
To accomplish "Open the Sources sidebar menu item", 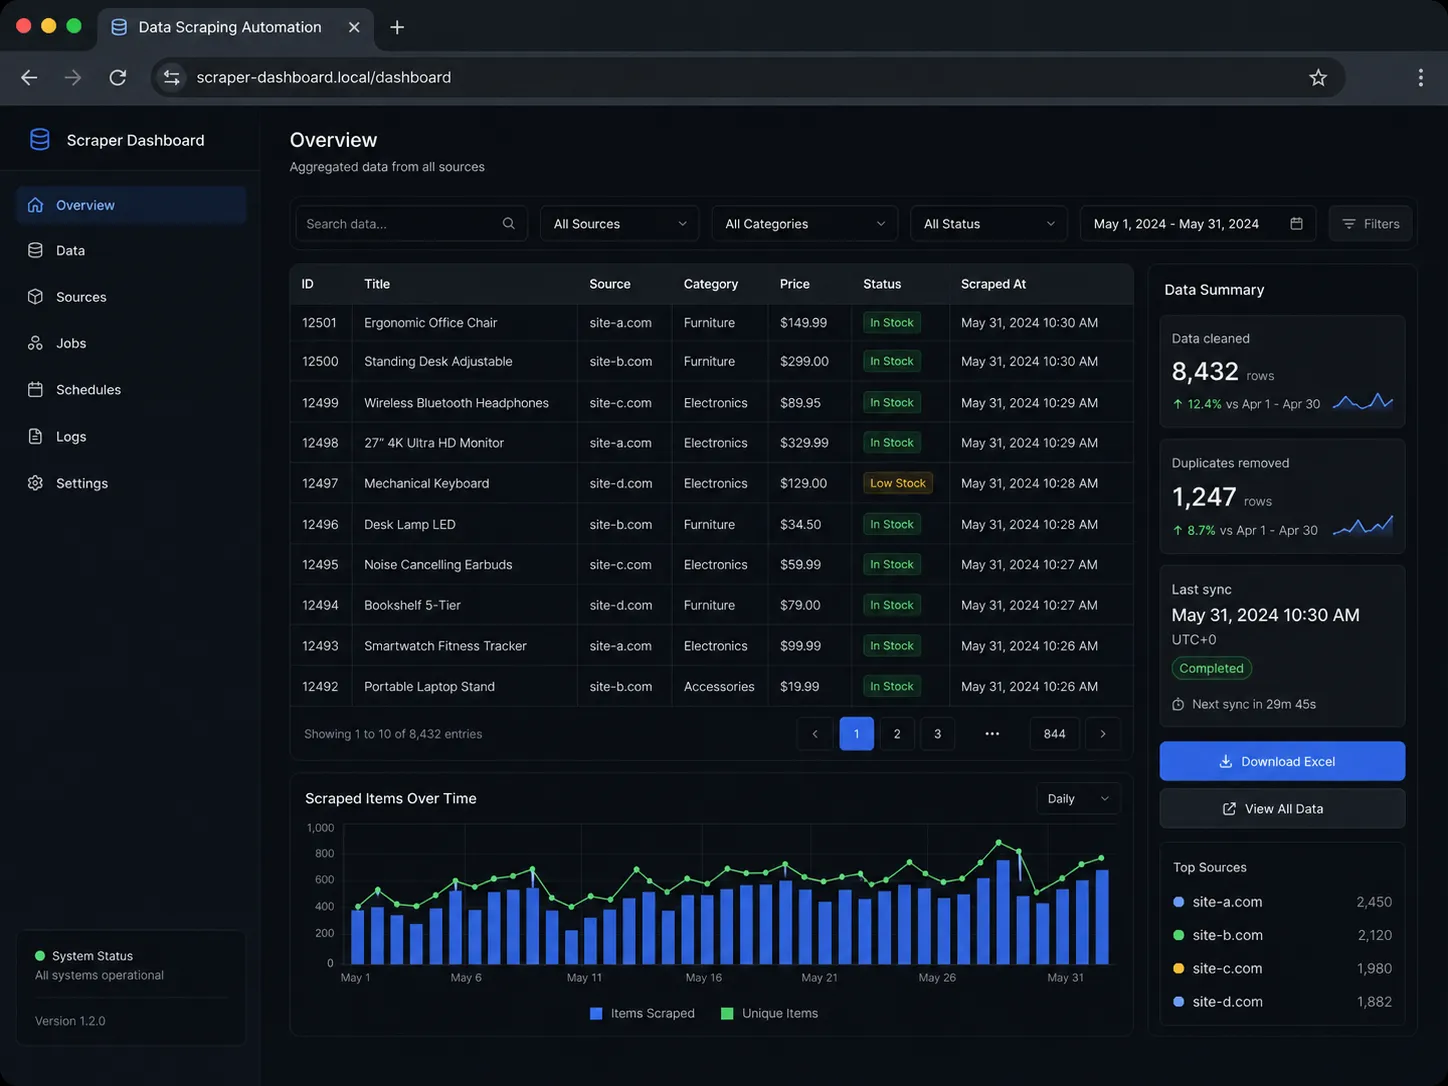I will (x=131, y=297).
